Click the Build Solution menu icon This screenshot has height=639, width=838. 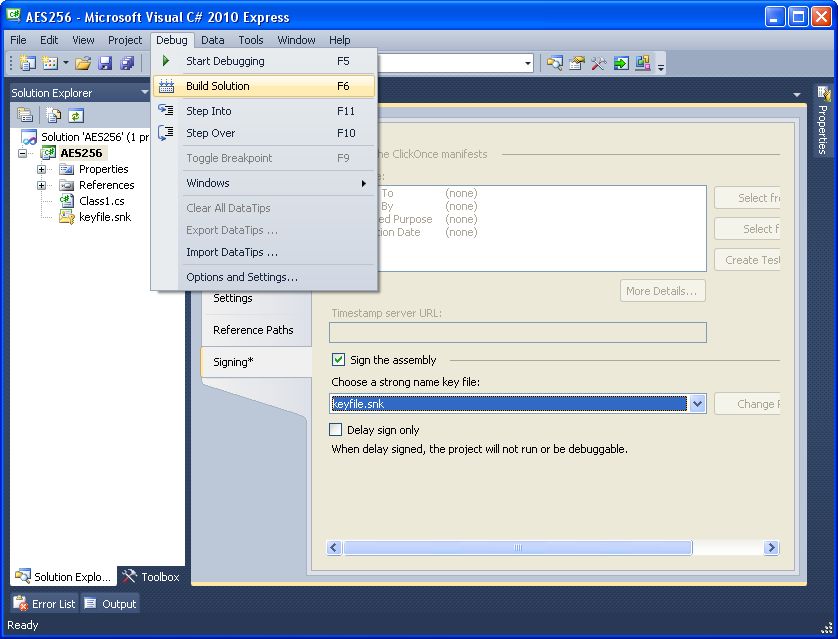tap(166, 86)
